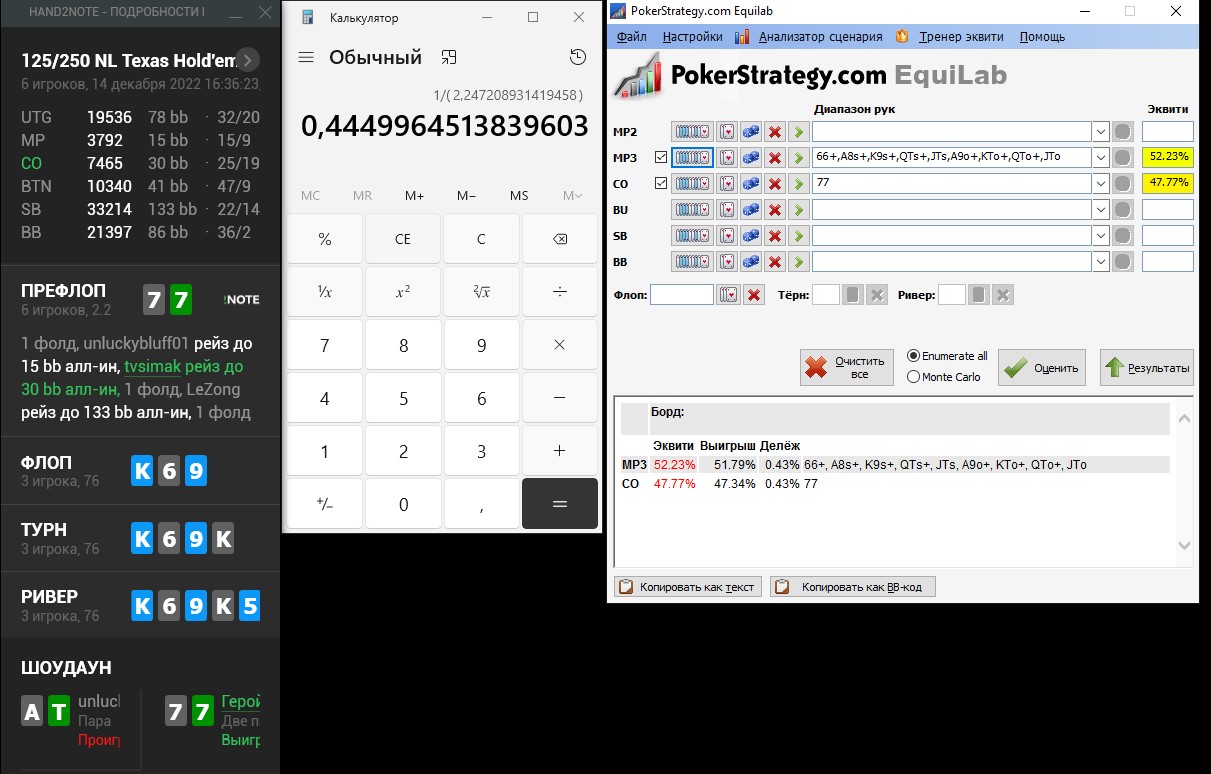
Task: Click the blue dice icon in MP3 row
Action: tap(750, 158)
